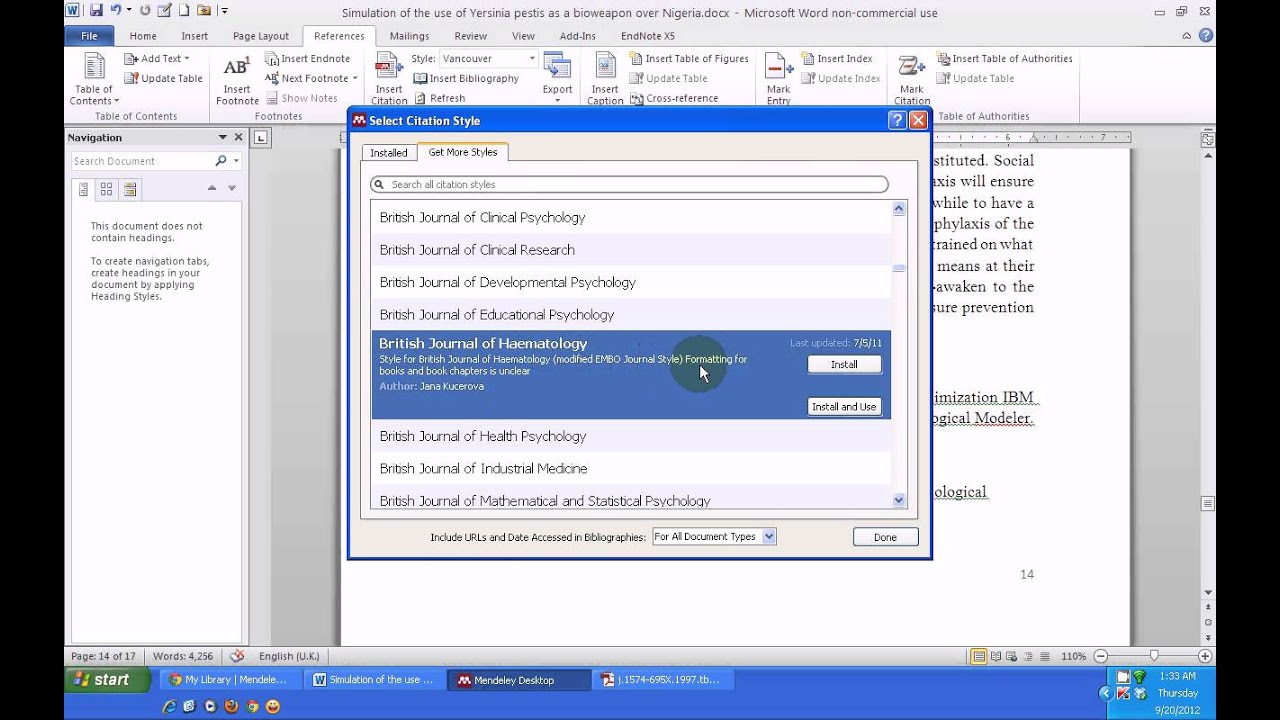Select Print Layout view in status bar
The image size is (1280, 720).
click(x=978, y=657)
